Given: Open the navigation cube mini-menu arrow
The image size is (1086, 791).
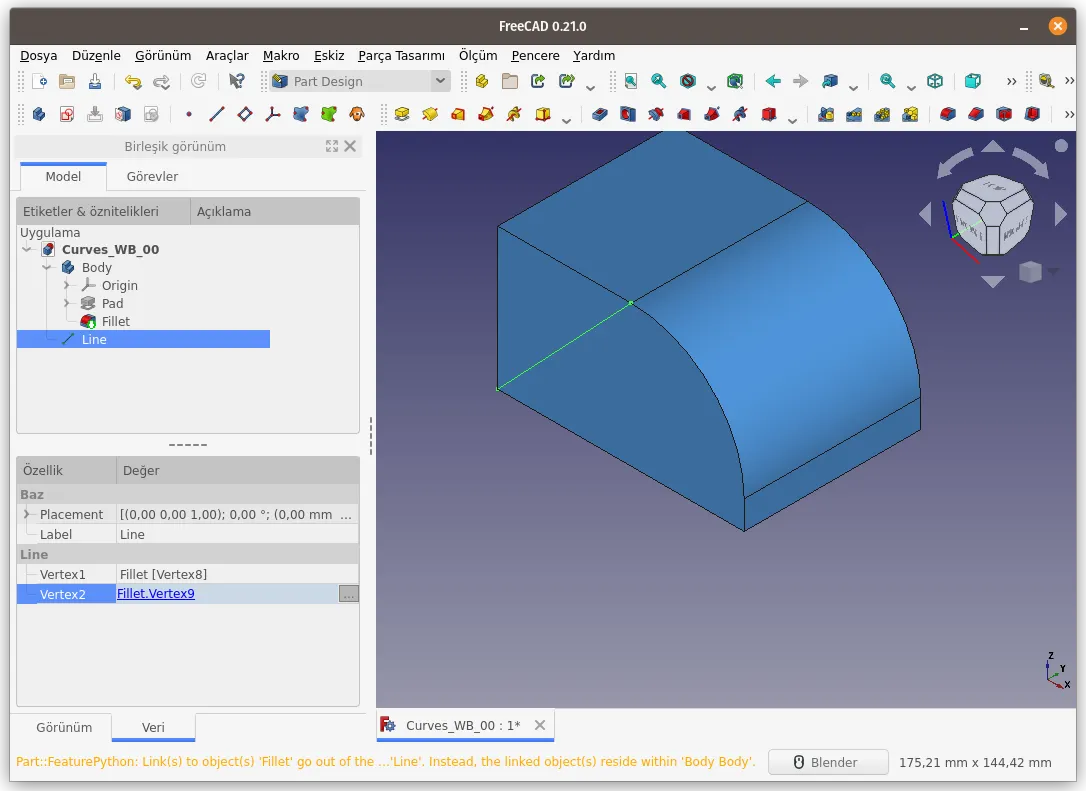Looking at the screenshot, I should pos(1053,272).
